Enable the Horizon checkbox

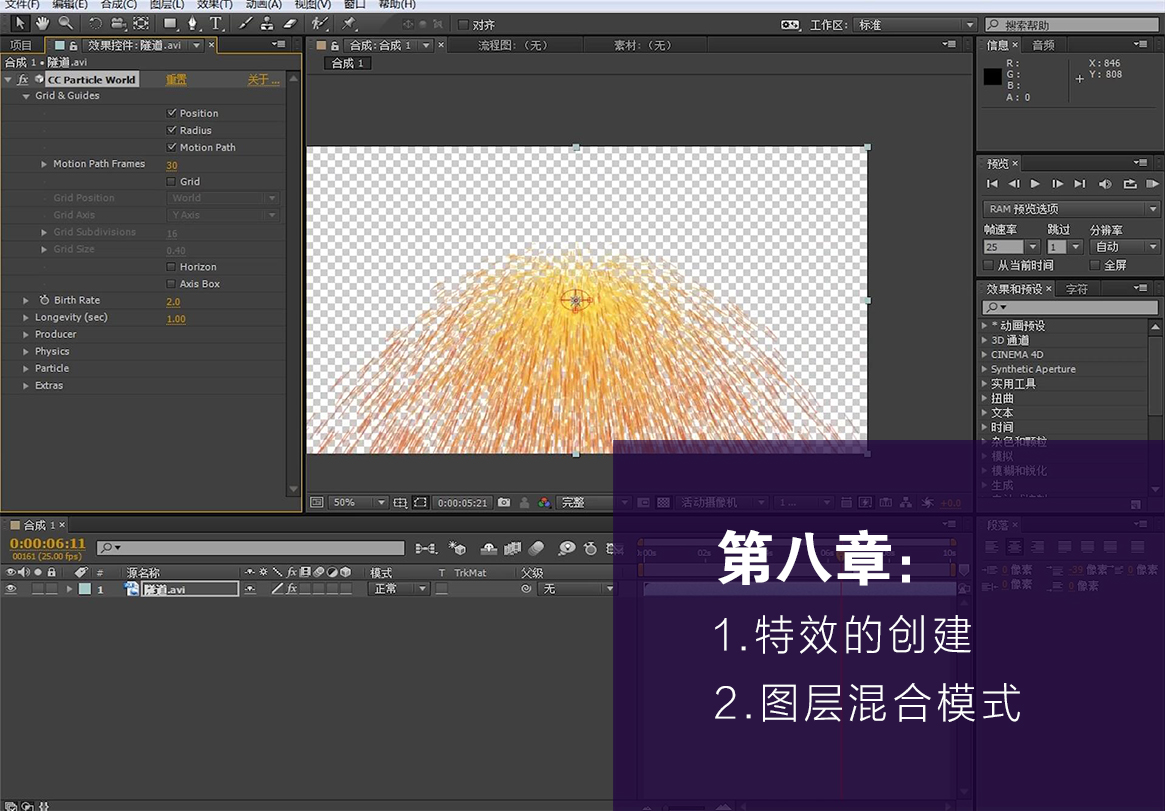click(172, 267)
